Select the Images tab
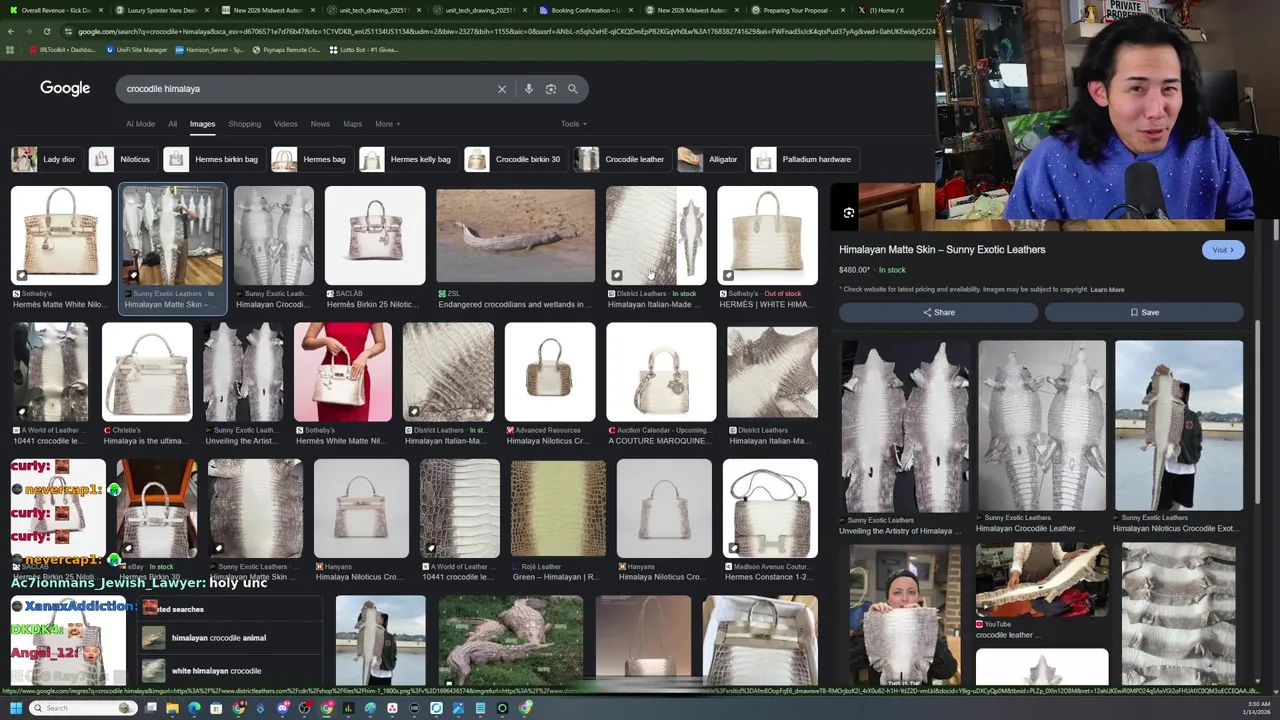Viewport: 1280px width, 720px height. point(202,124)
